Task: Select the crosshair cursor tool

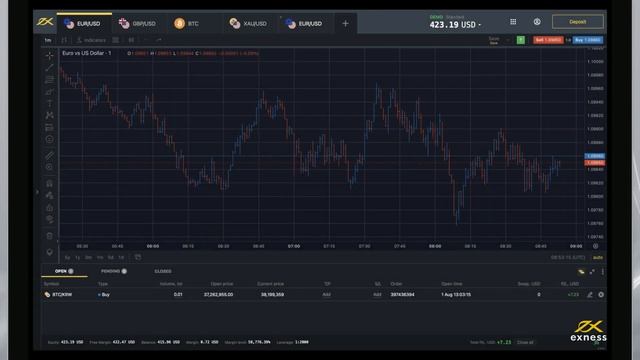Action: (x=49, y=56)
